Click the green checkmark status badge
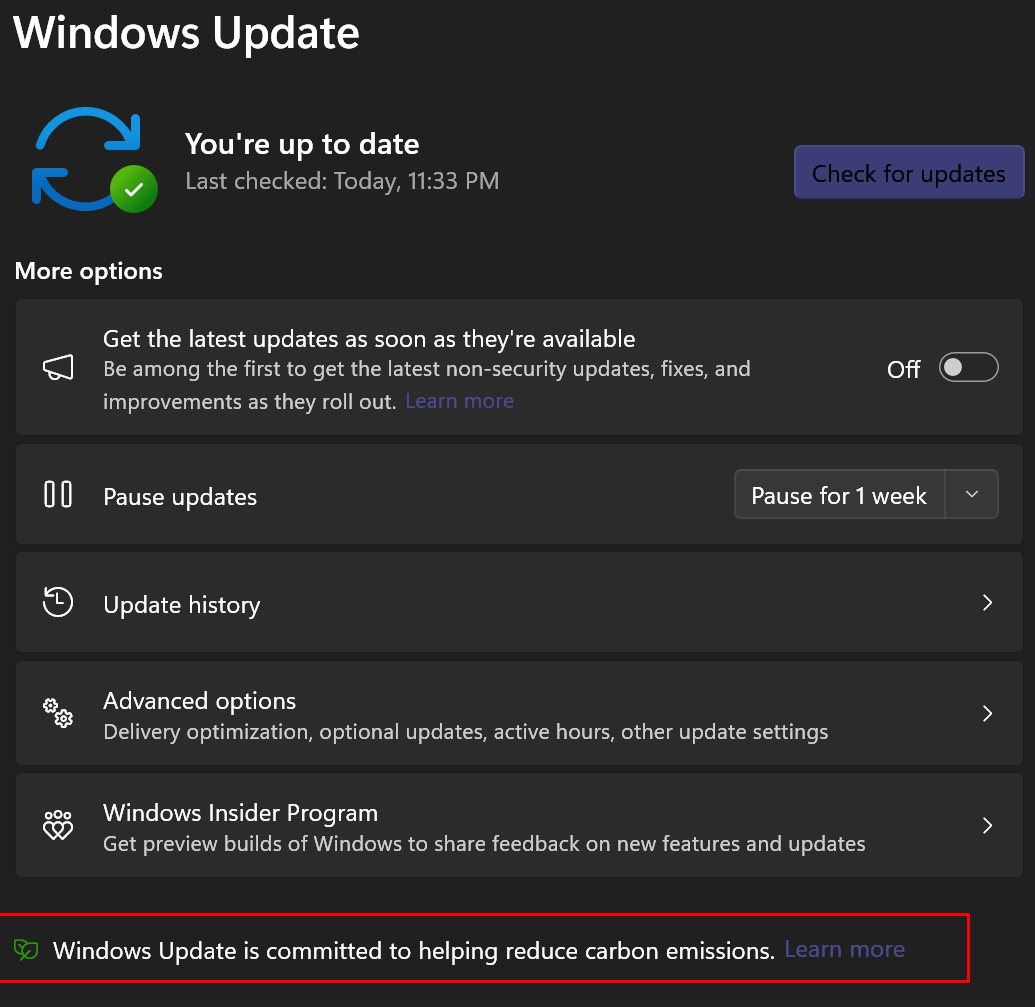Image resolution: width=1035 pixels, height=1007 pixels. coord(133,189)
